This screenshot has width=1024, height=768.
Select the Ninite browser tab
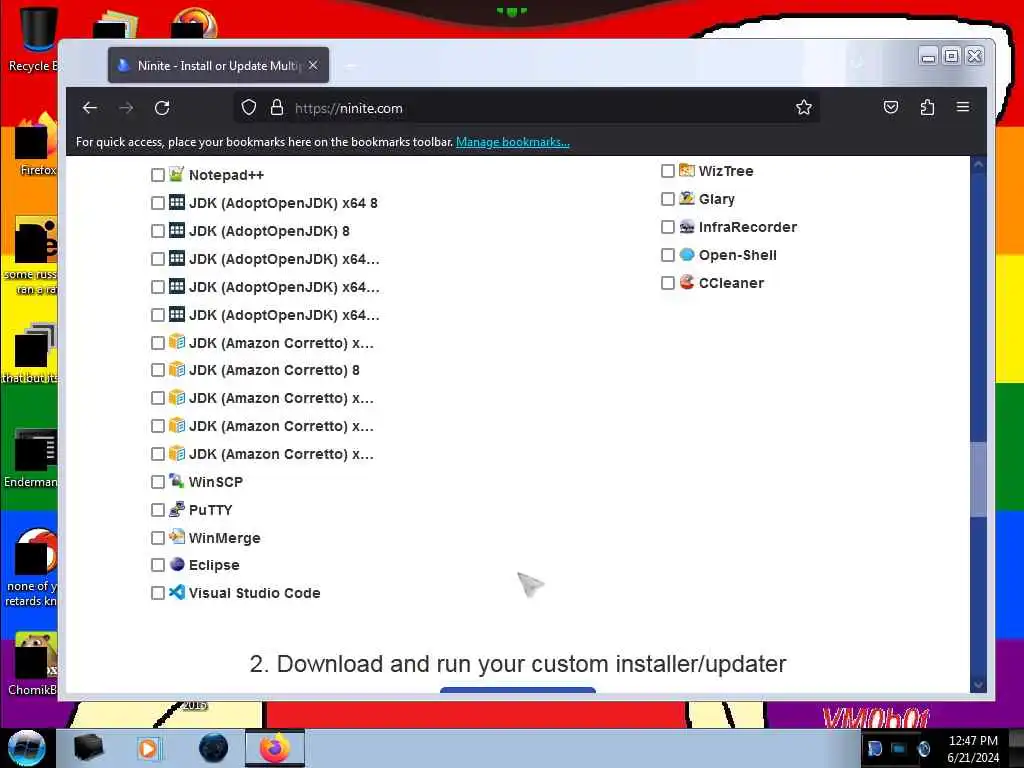pyautogui.click(x=218, y=65)
